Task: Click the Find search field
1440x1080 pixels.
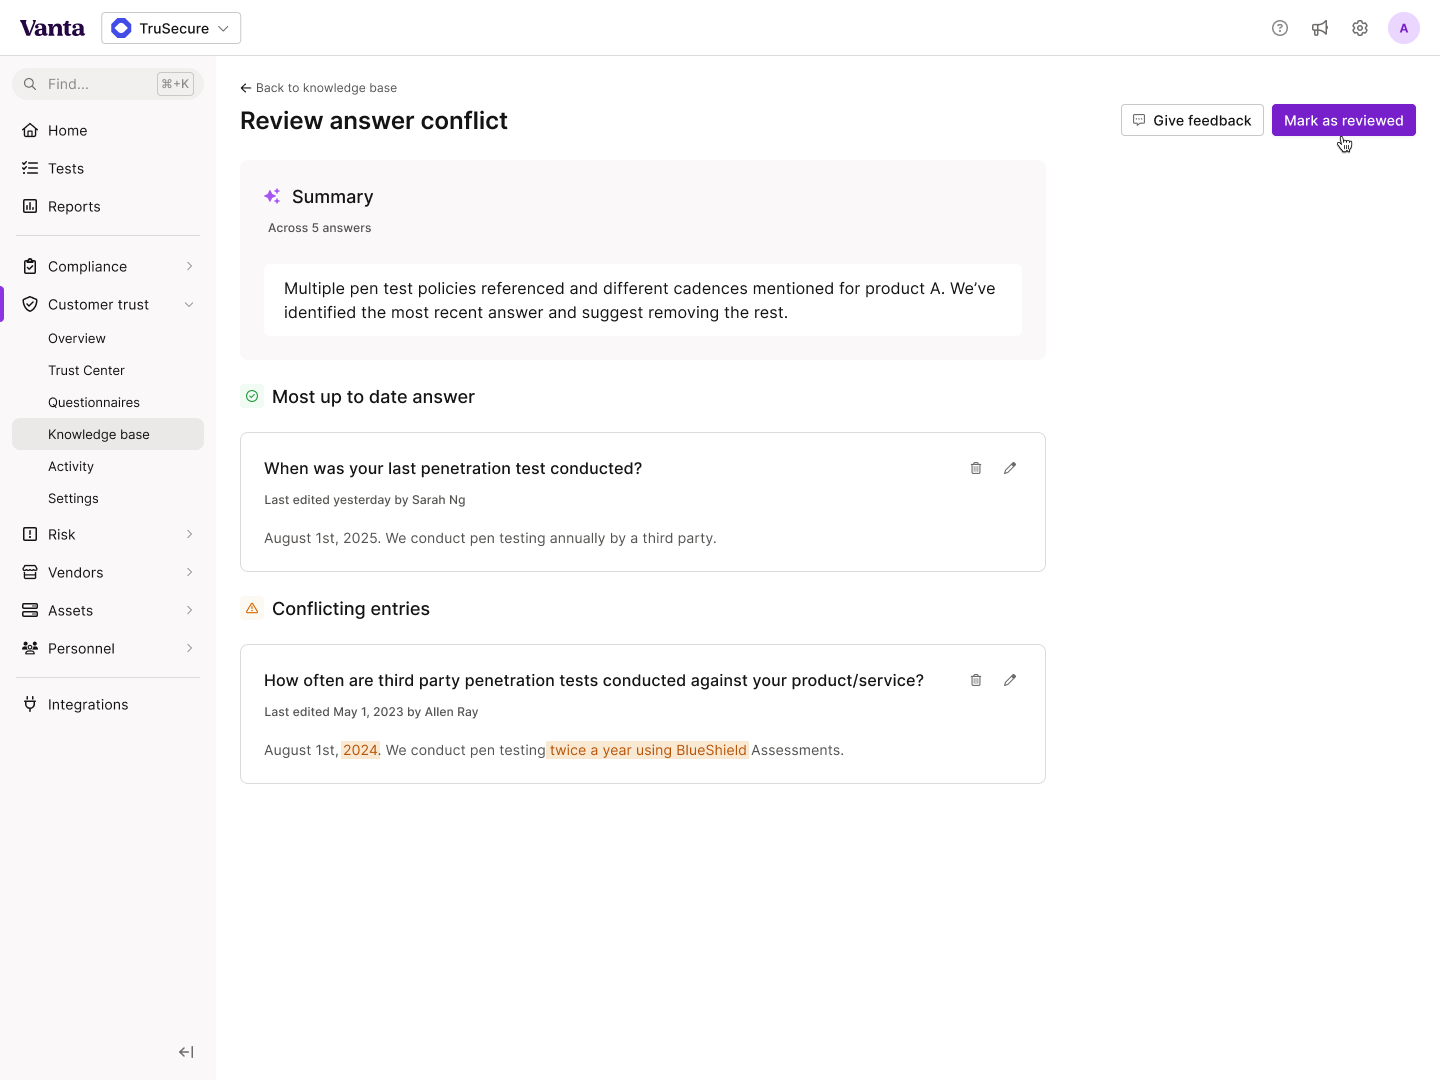Action: coord(100,84)
